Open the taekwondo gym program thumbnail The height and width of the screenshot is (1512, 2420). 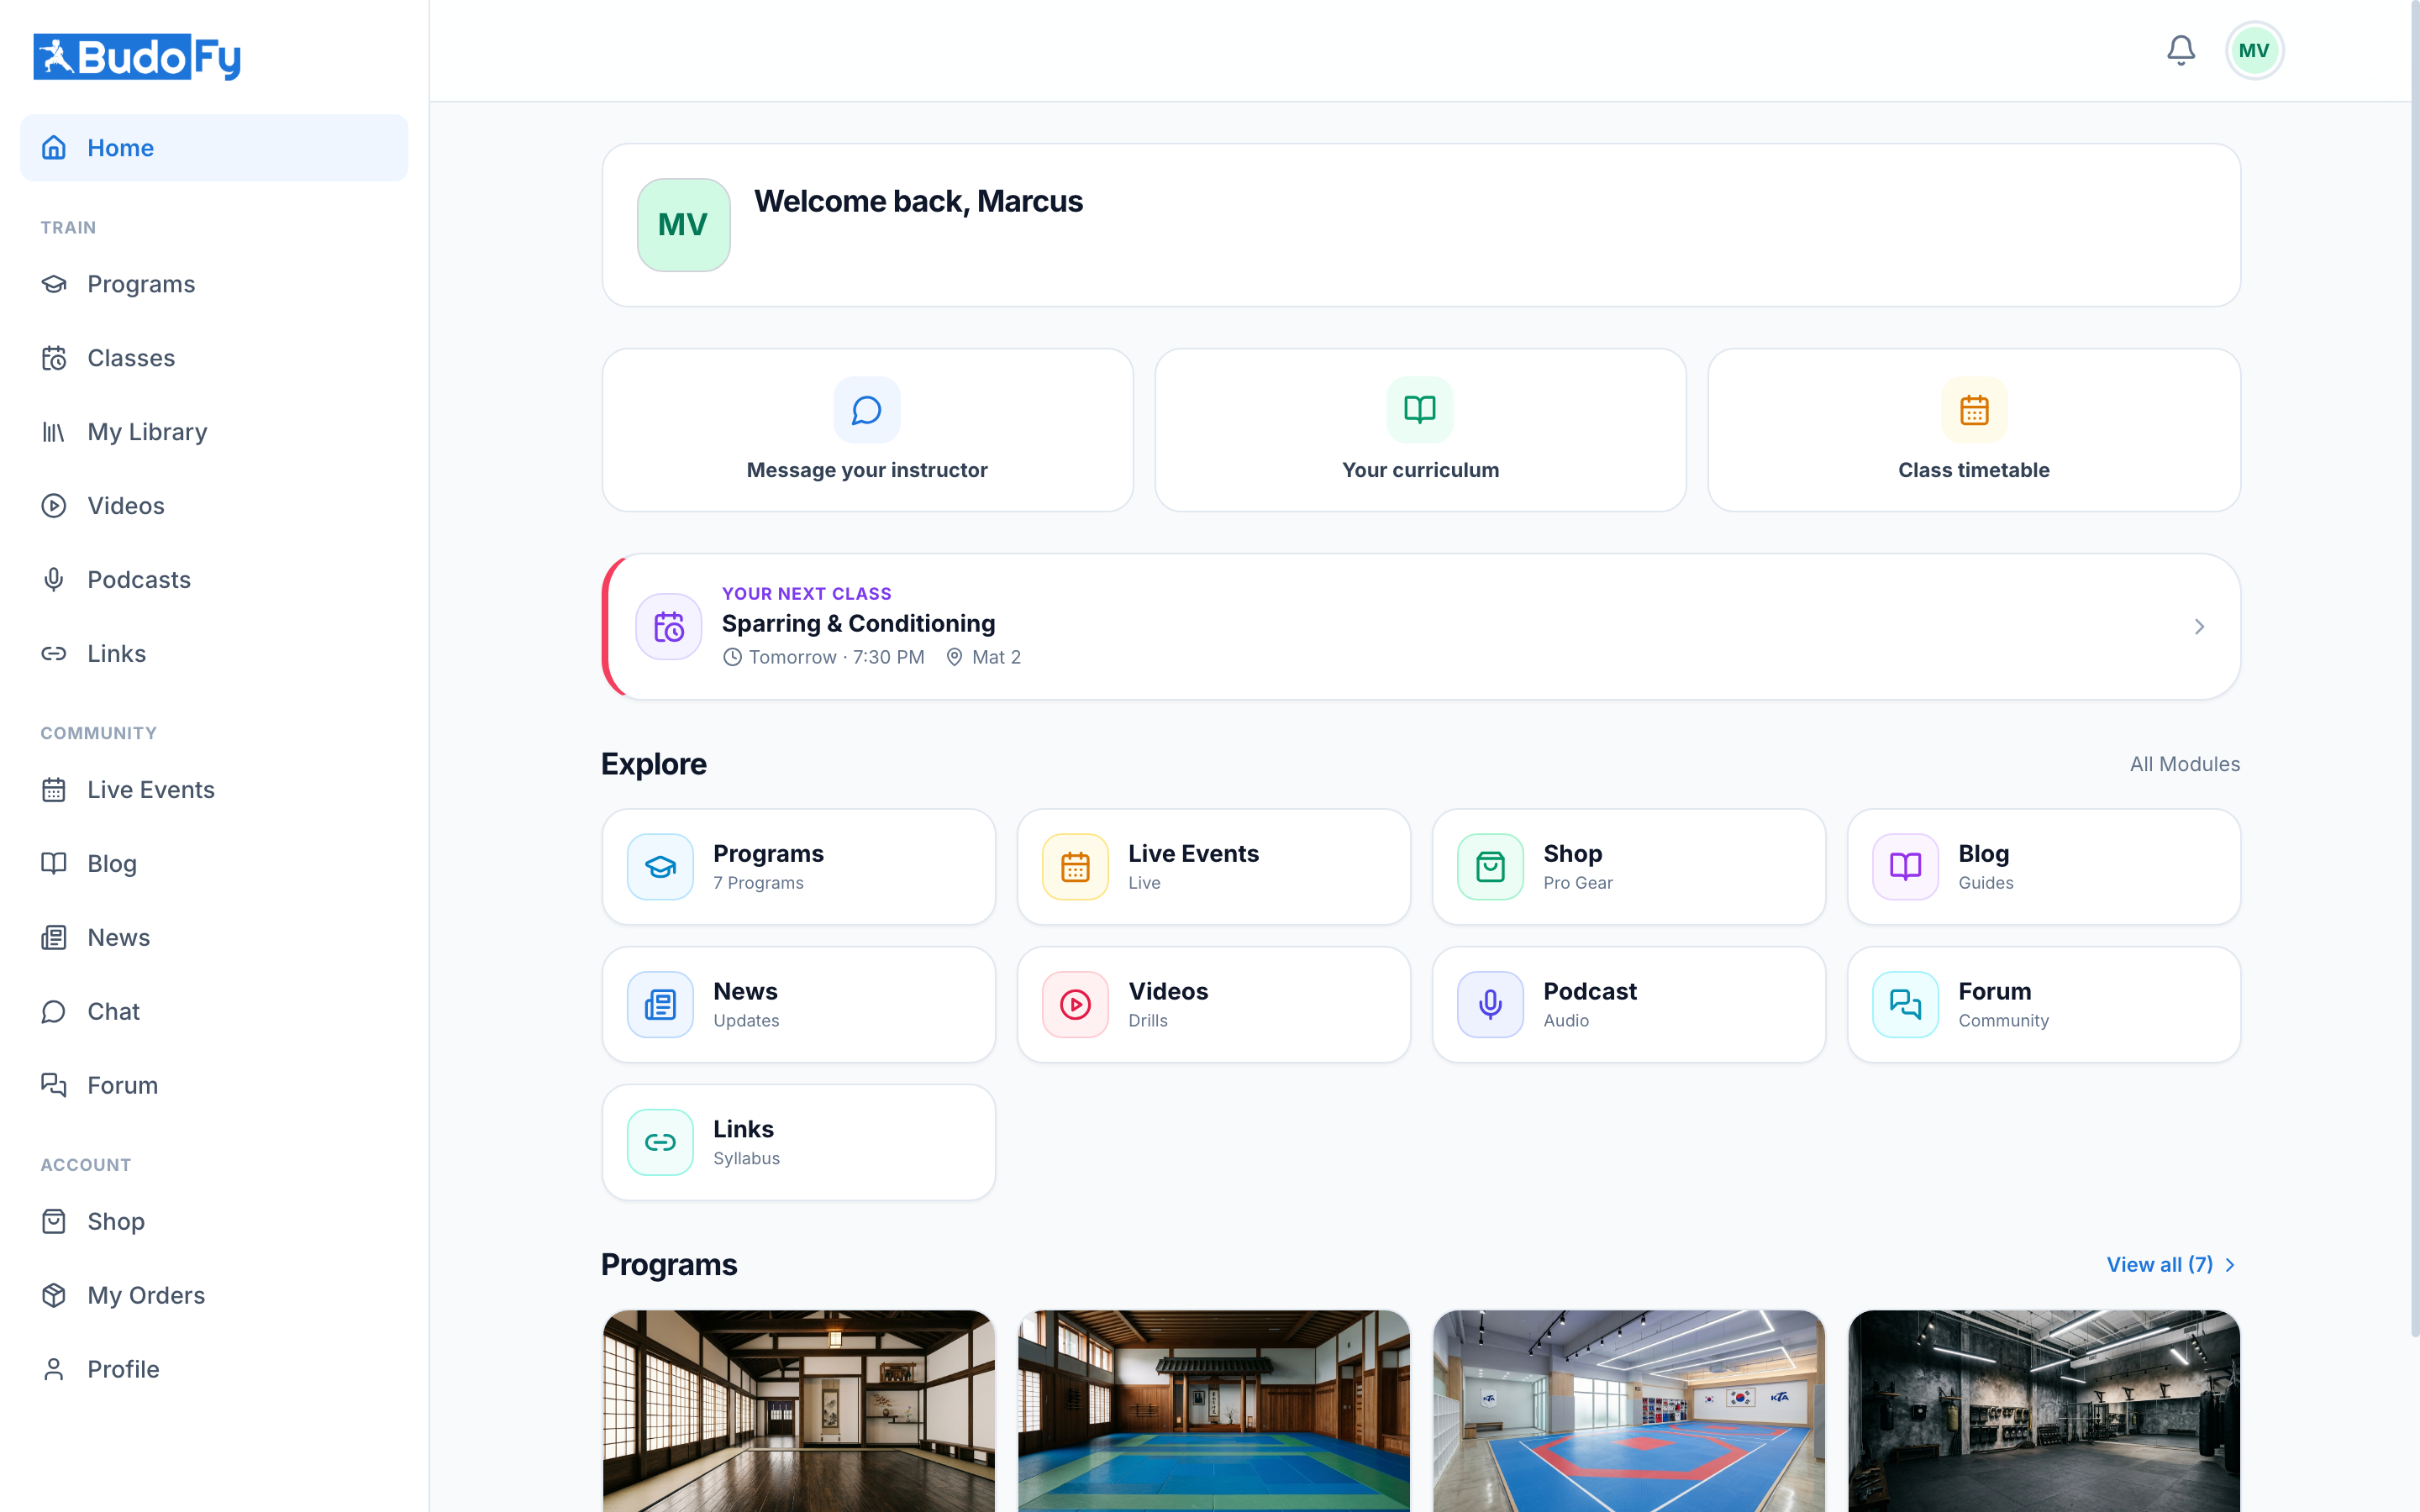1629,1411
